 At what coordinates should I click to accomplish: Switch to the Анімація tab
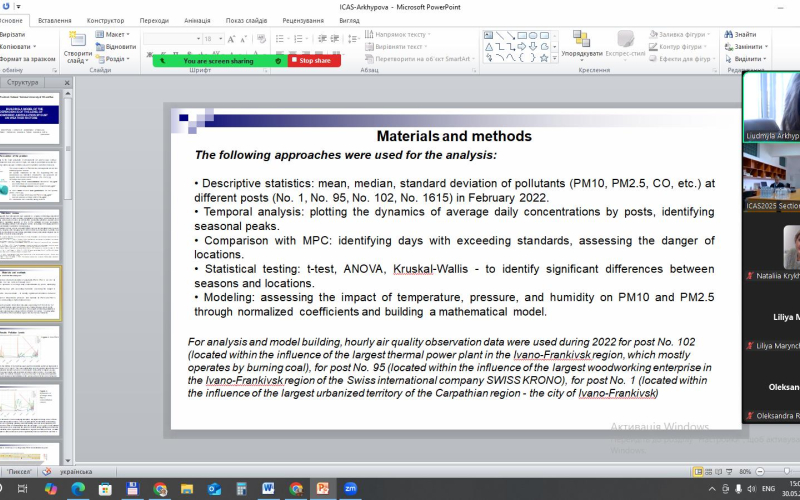197,20
